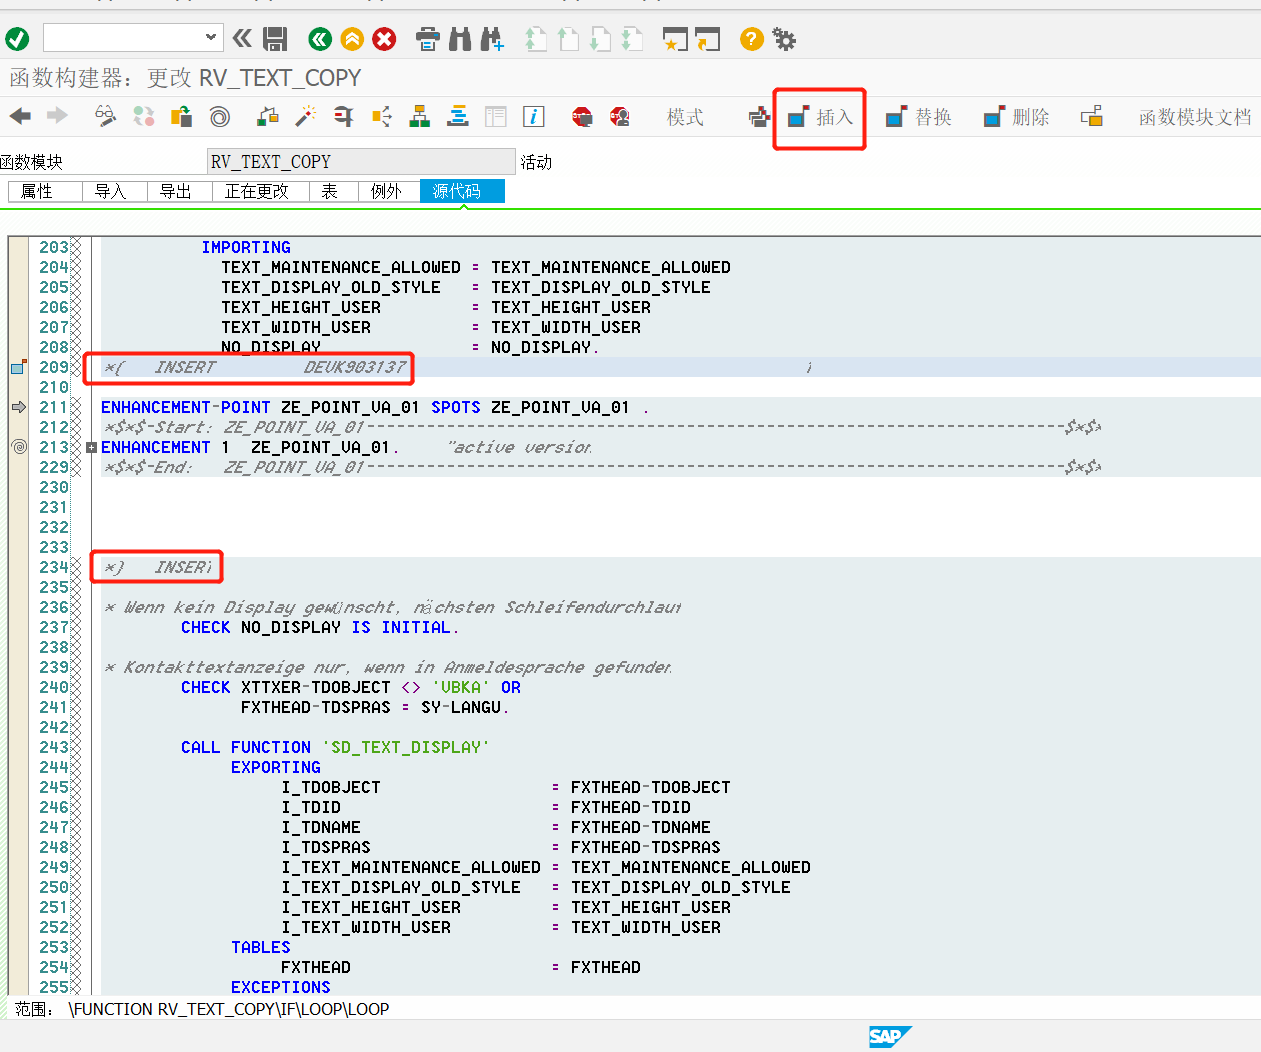Click the Test/Execute icon
The width and height of the screenshot is (1261, 1052).
(344, 116)
